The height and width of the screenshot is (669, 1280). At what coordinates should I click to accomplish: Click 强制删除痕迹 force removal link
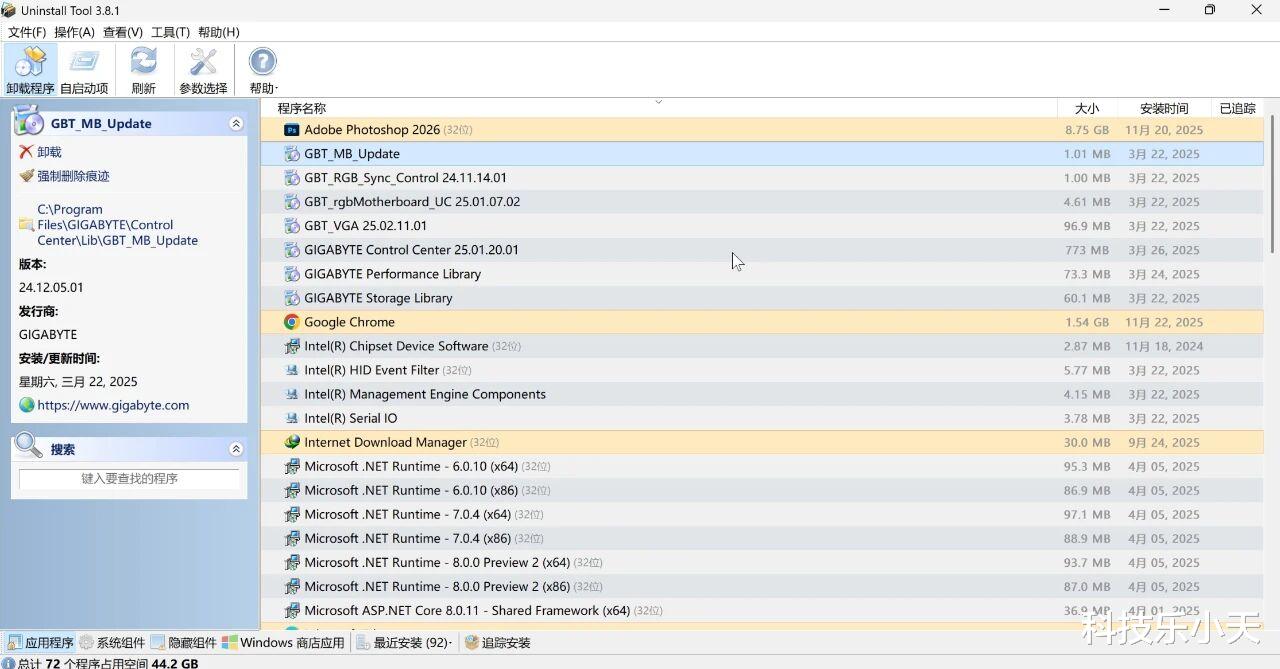tap(74, 176)
